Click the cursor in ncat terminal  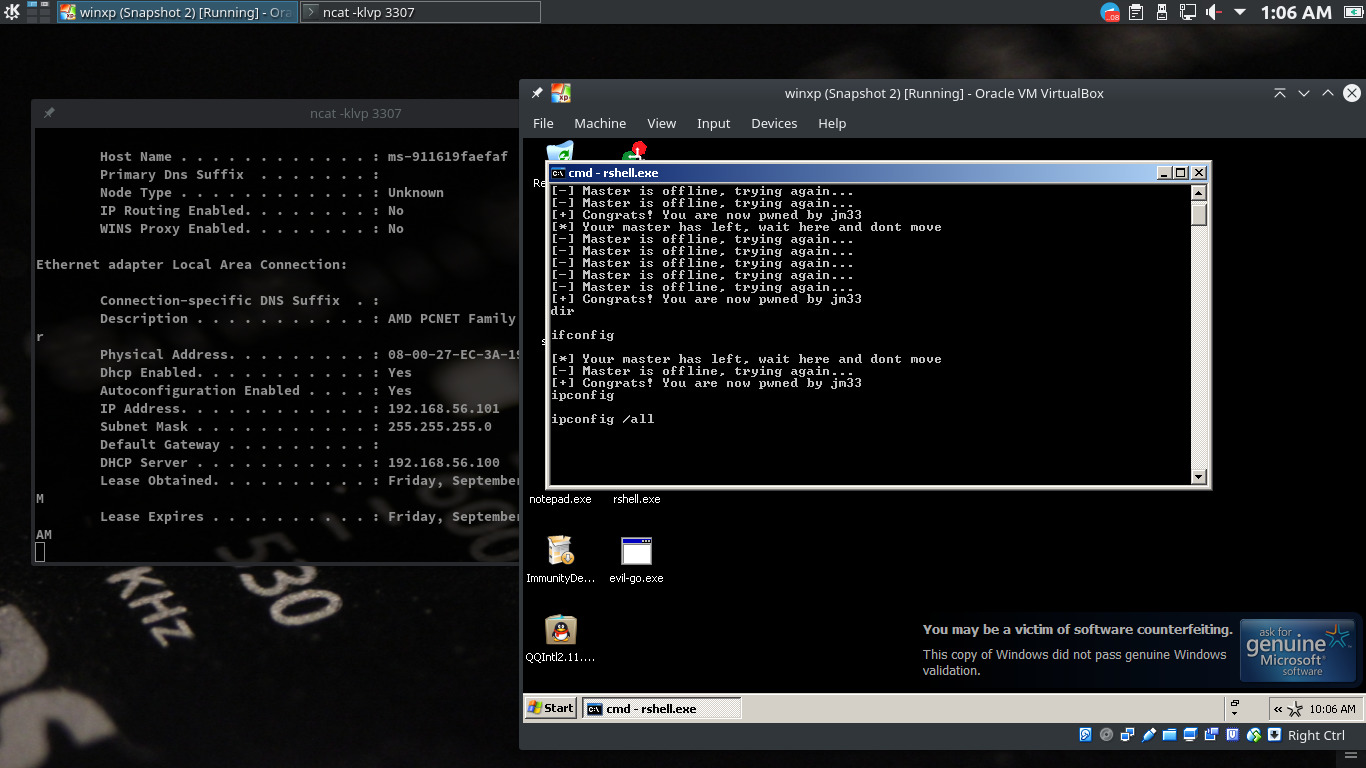point(40,552)
